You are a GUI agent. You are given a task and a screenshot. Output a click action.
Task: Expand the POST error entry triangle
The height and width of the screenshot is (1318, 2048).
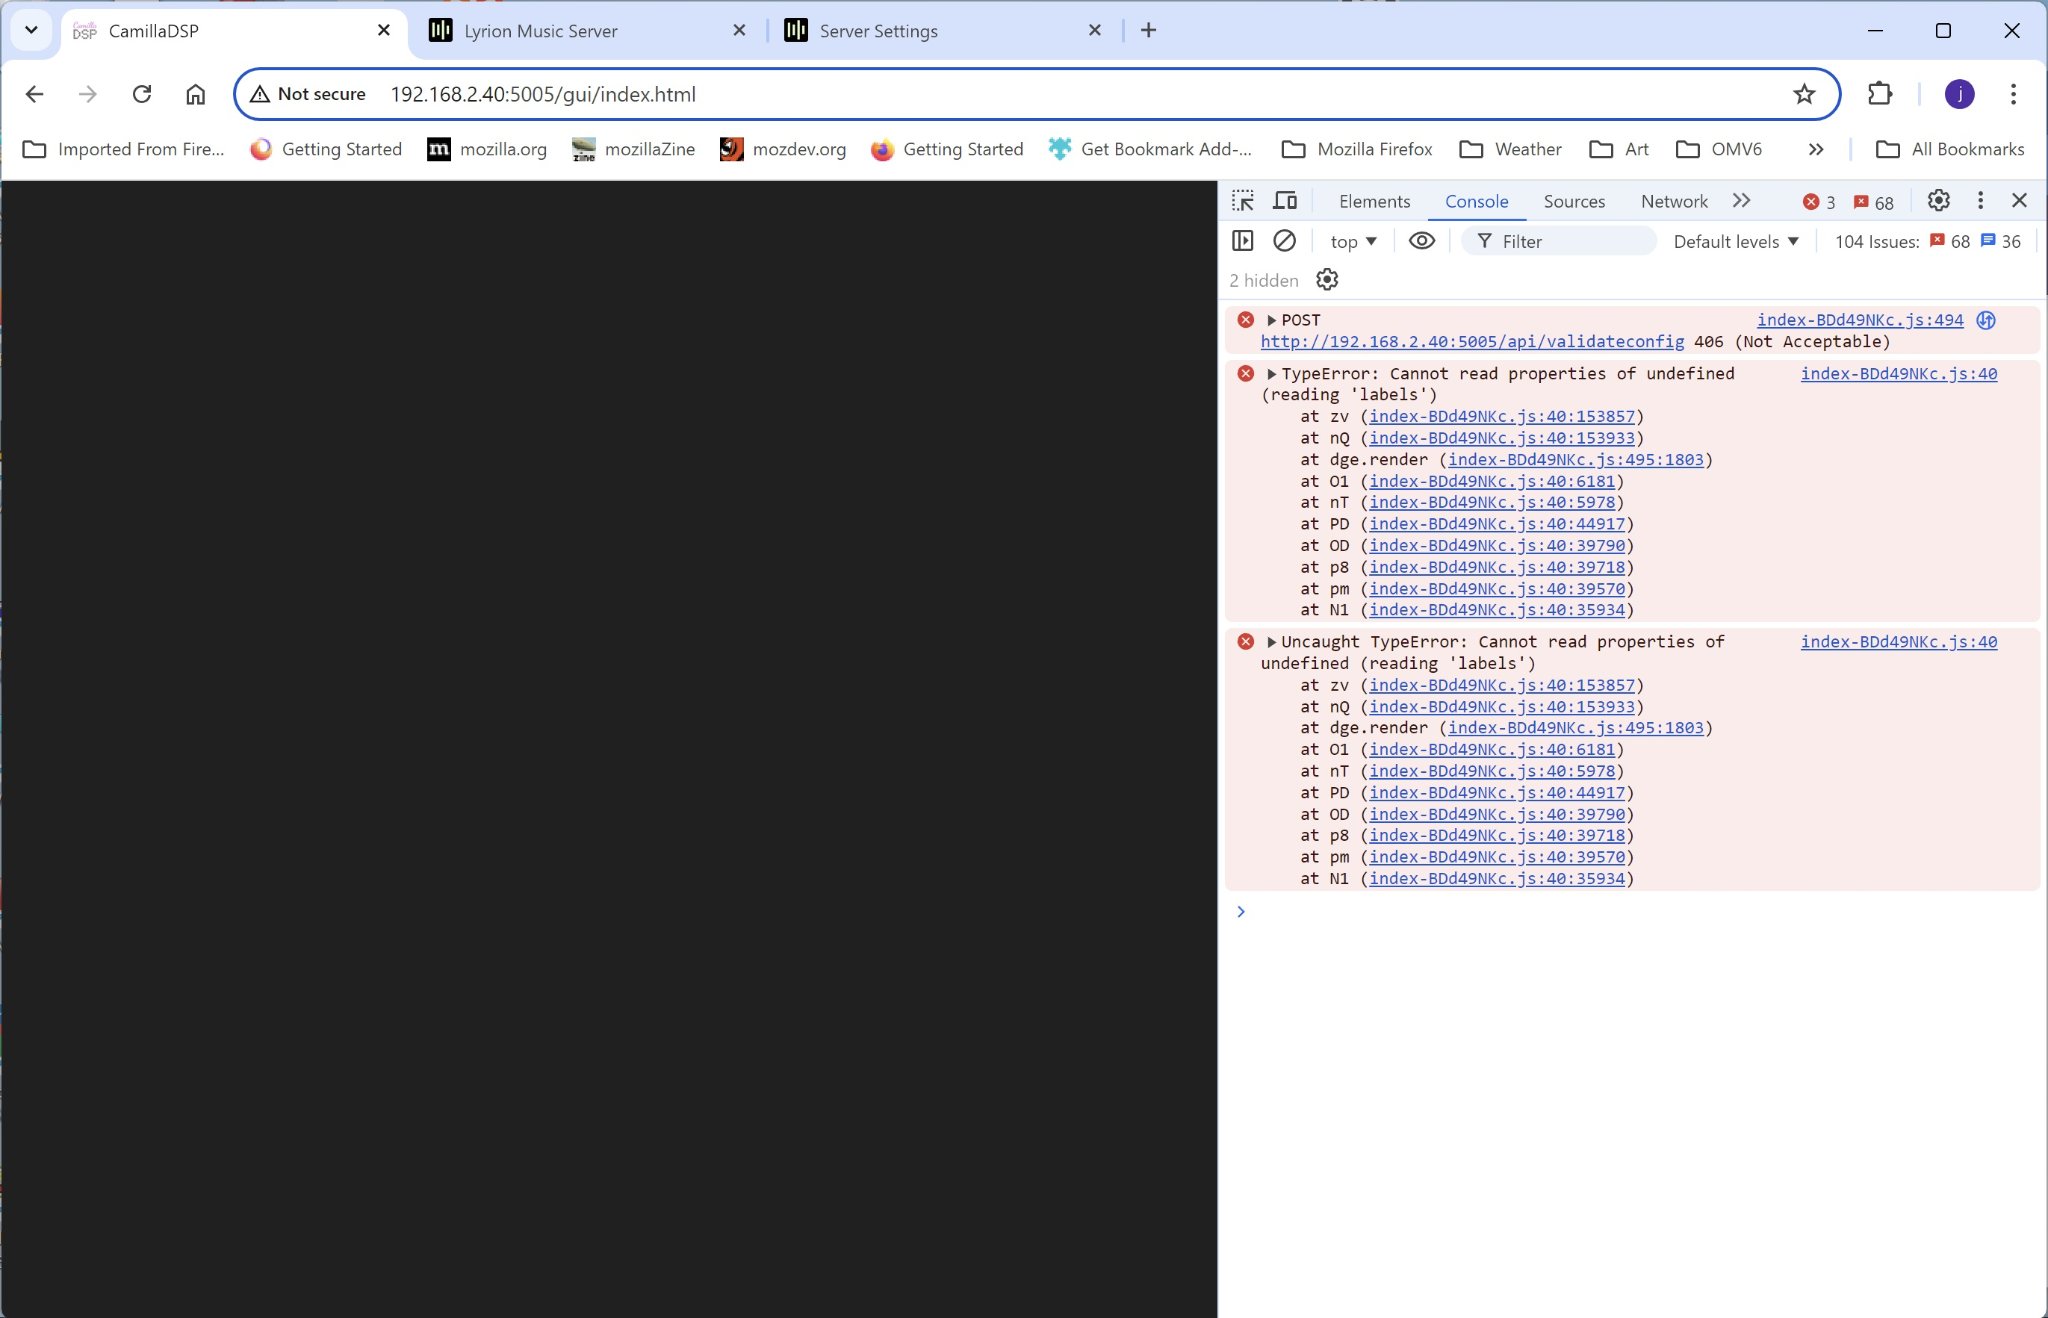(x=1271, y=320)
